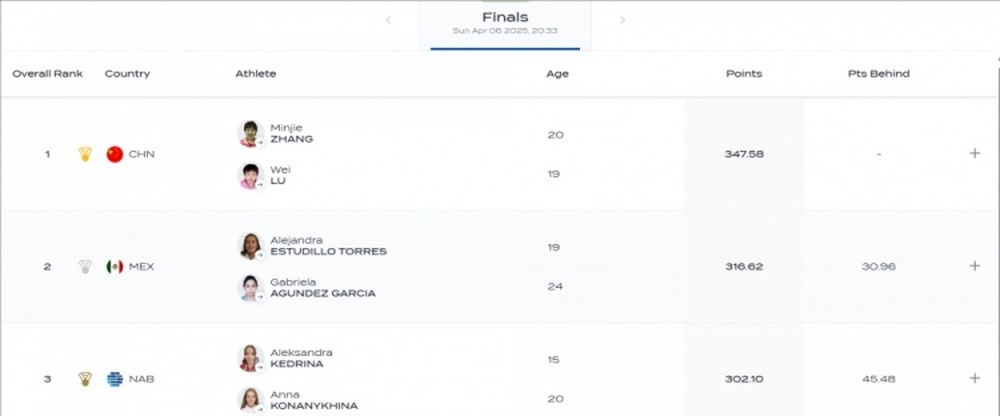
Task: Open Gabriela Agundez Garcia athlete link
Action: (323, 288)
